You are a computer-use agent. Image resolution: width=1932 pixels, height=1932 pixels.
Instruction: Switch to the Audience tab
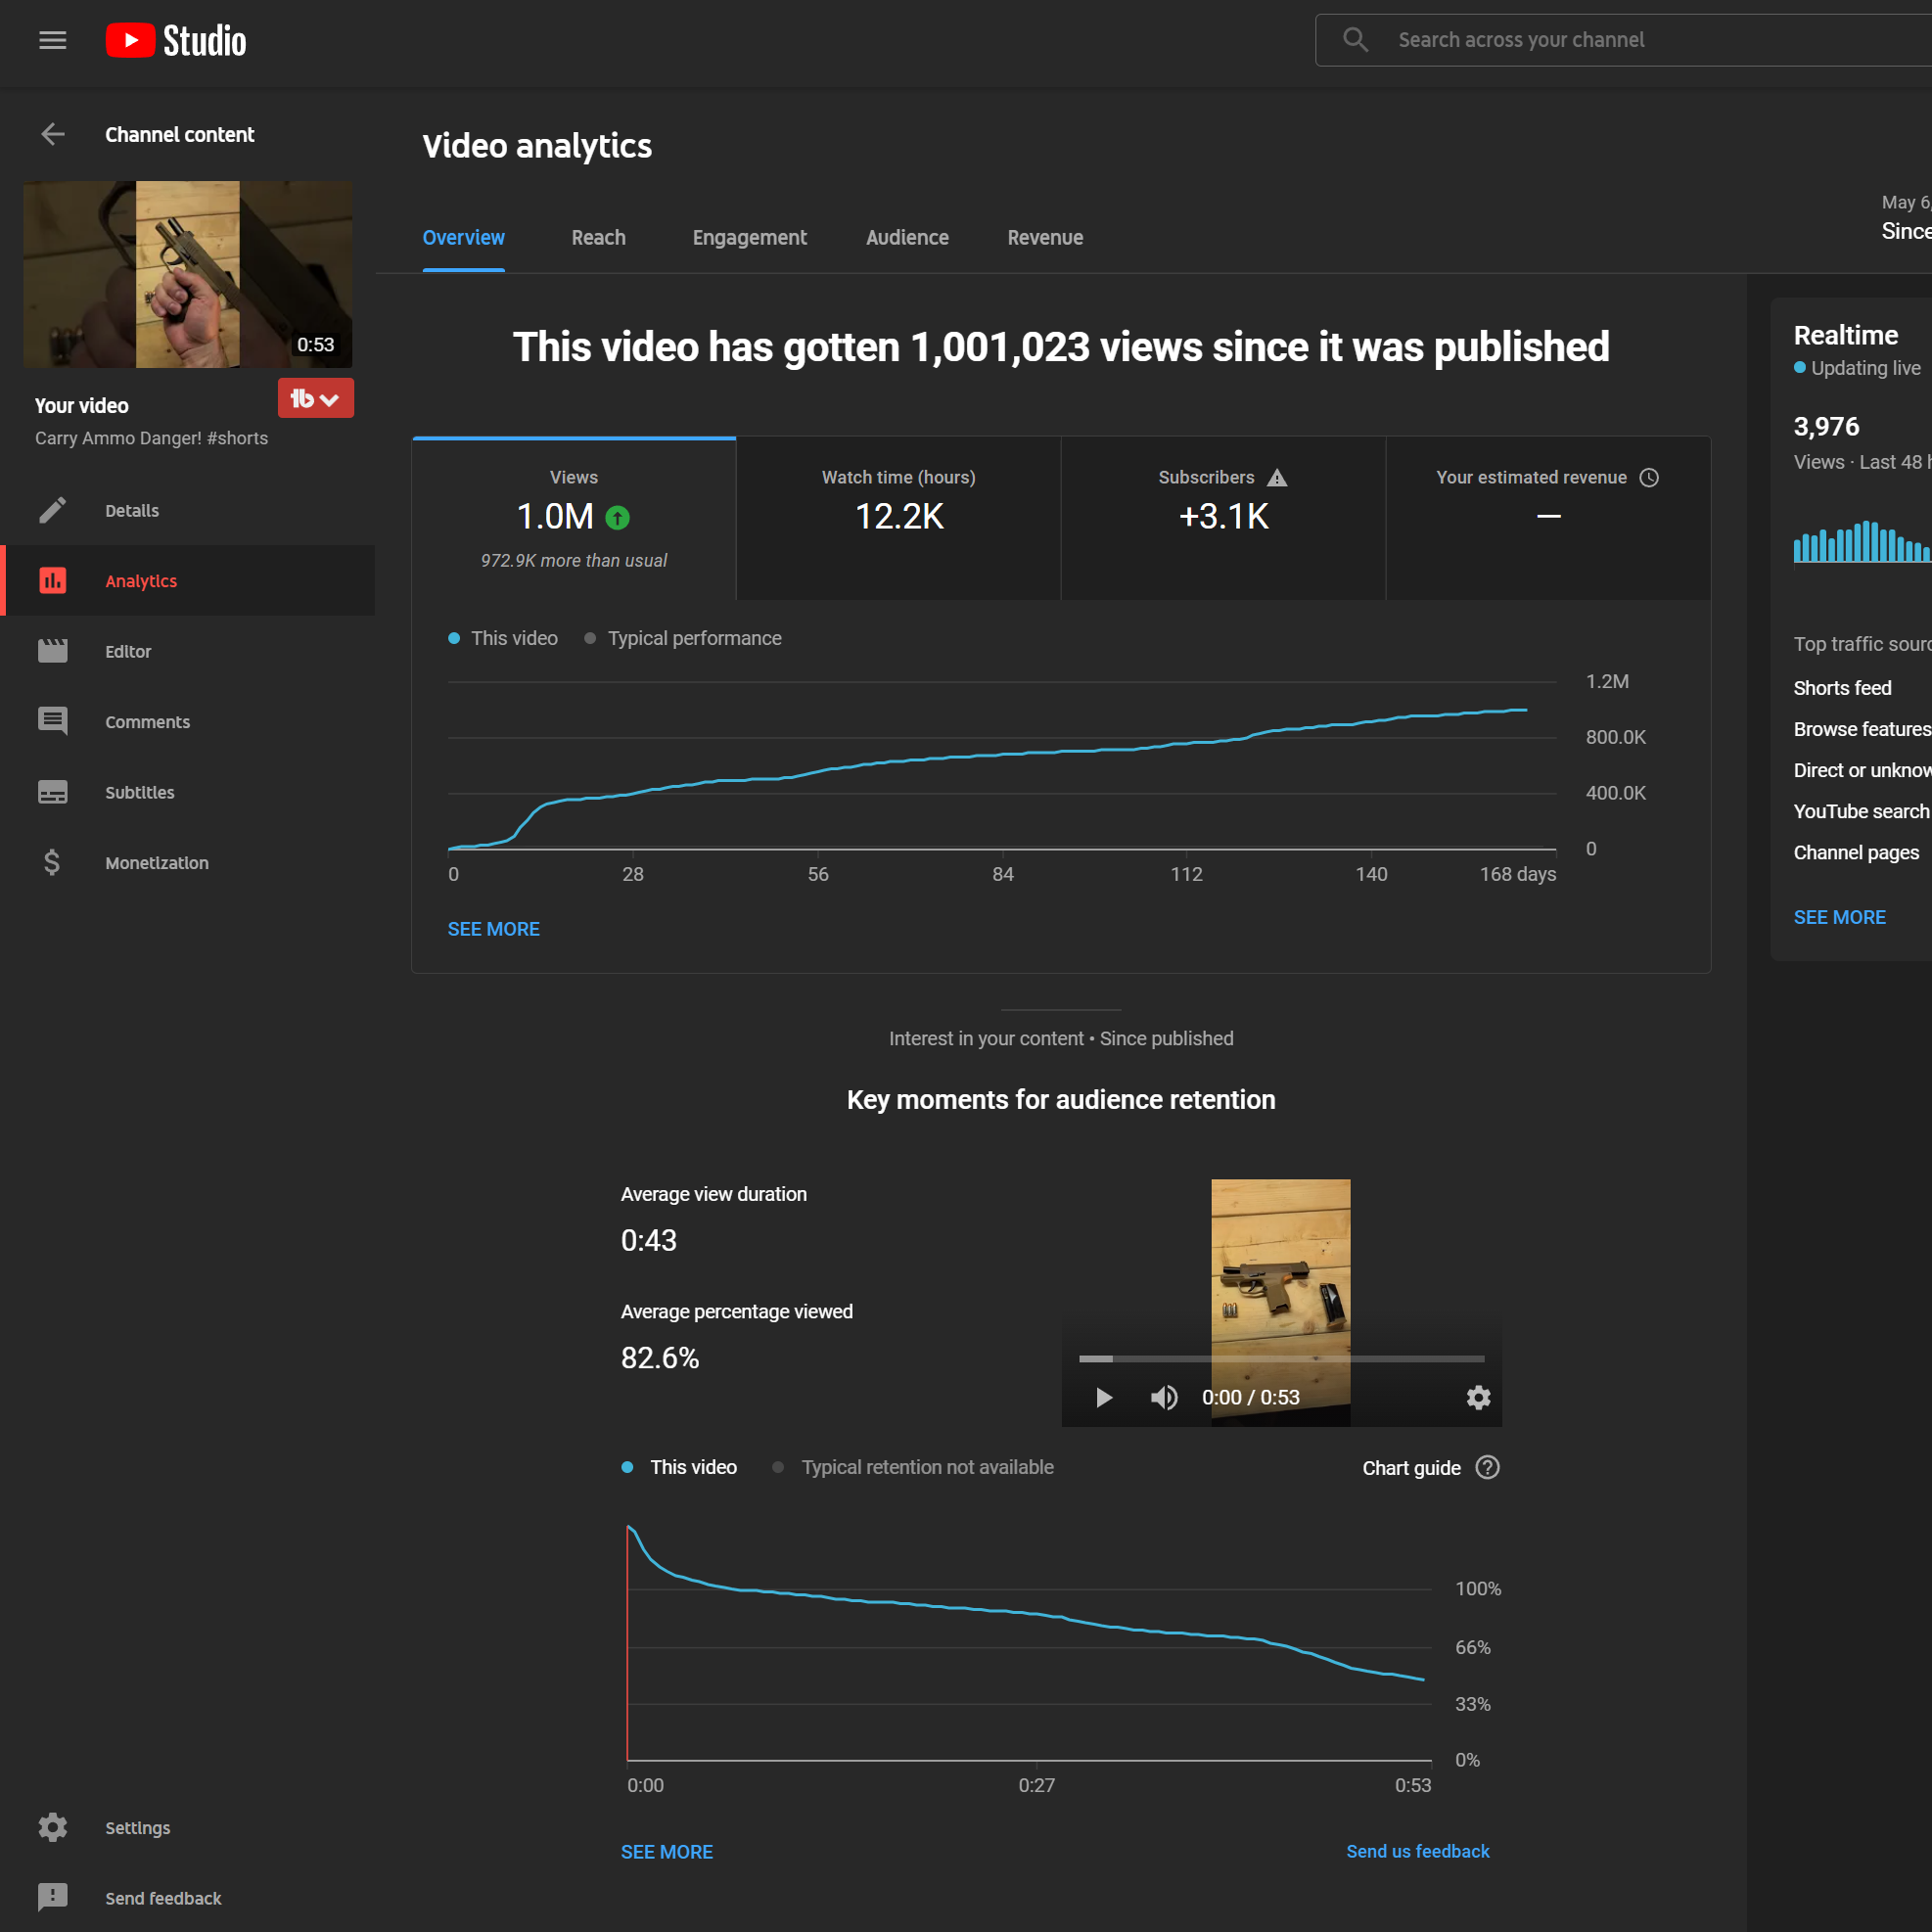(x=906, y=238)
